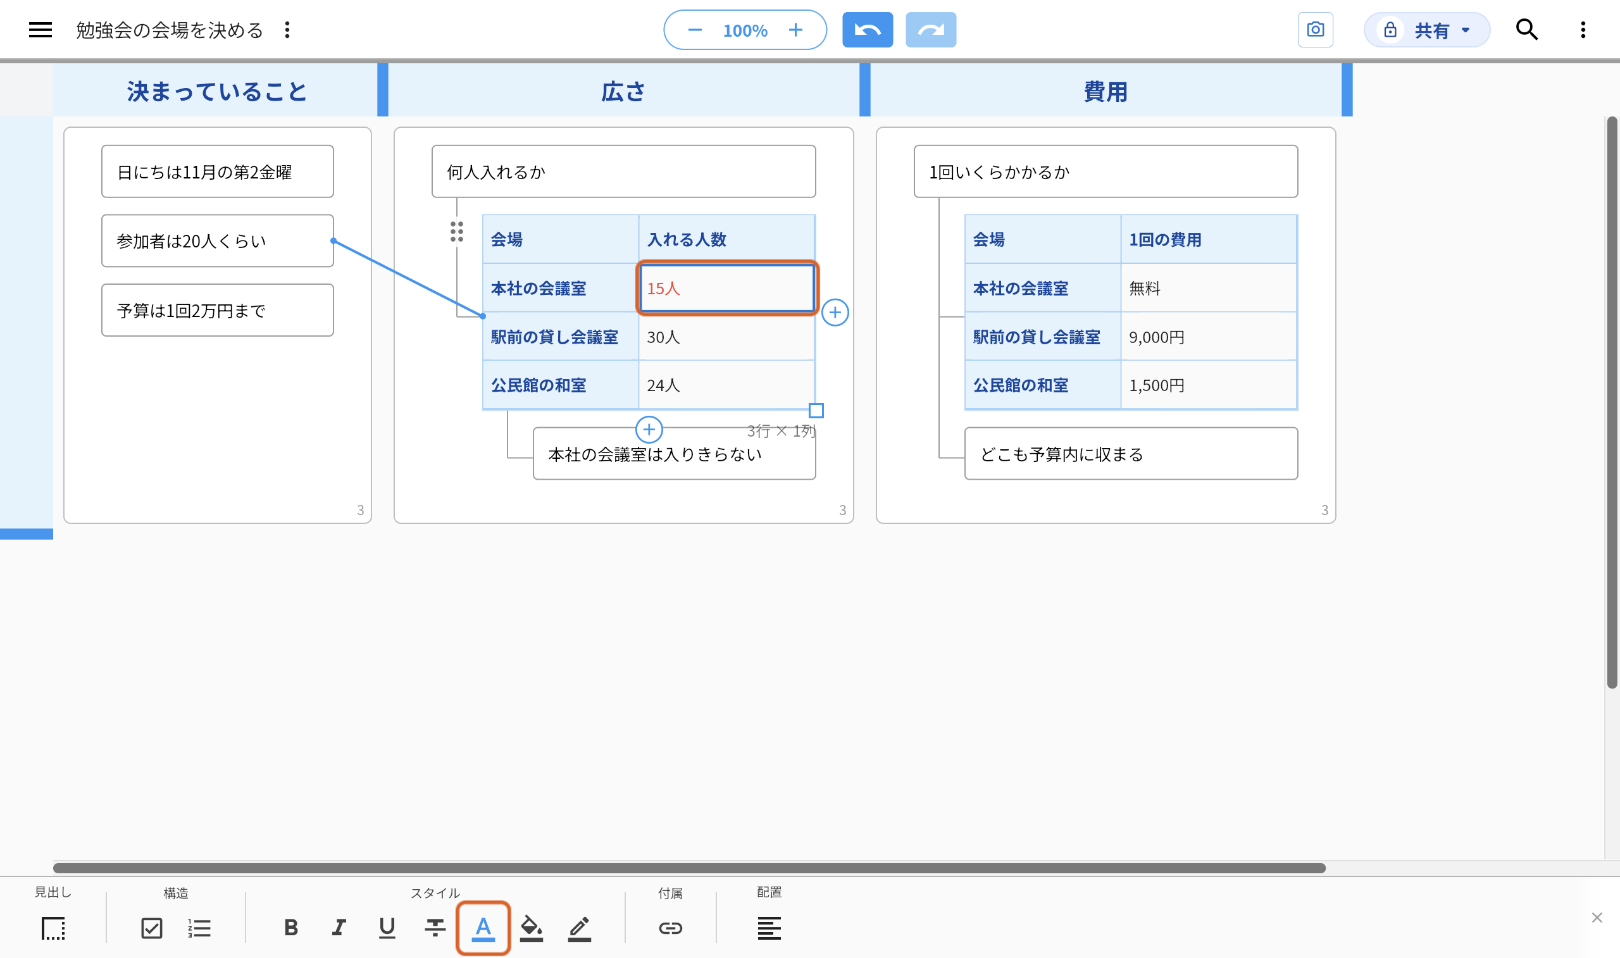The height and width of the screenshot is (958, 1620).
Task: Click the table selection resize handle
Action: (816, 410)
